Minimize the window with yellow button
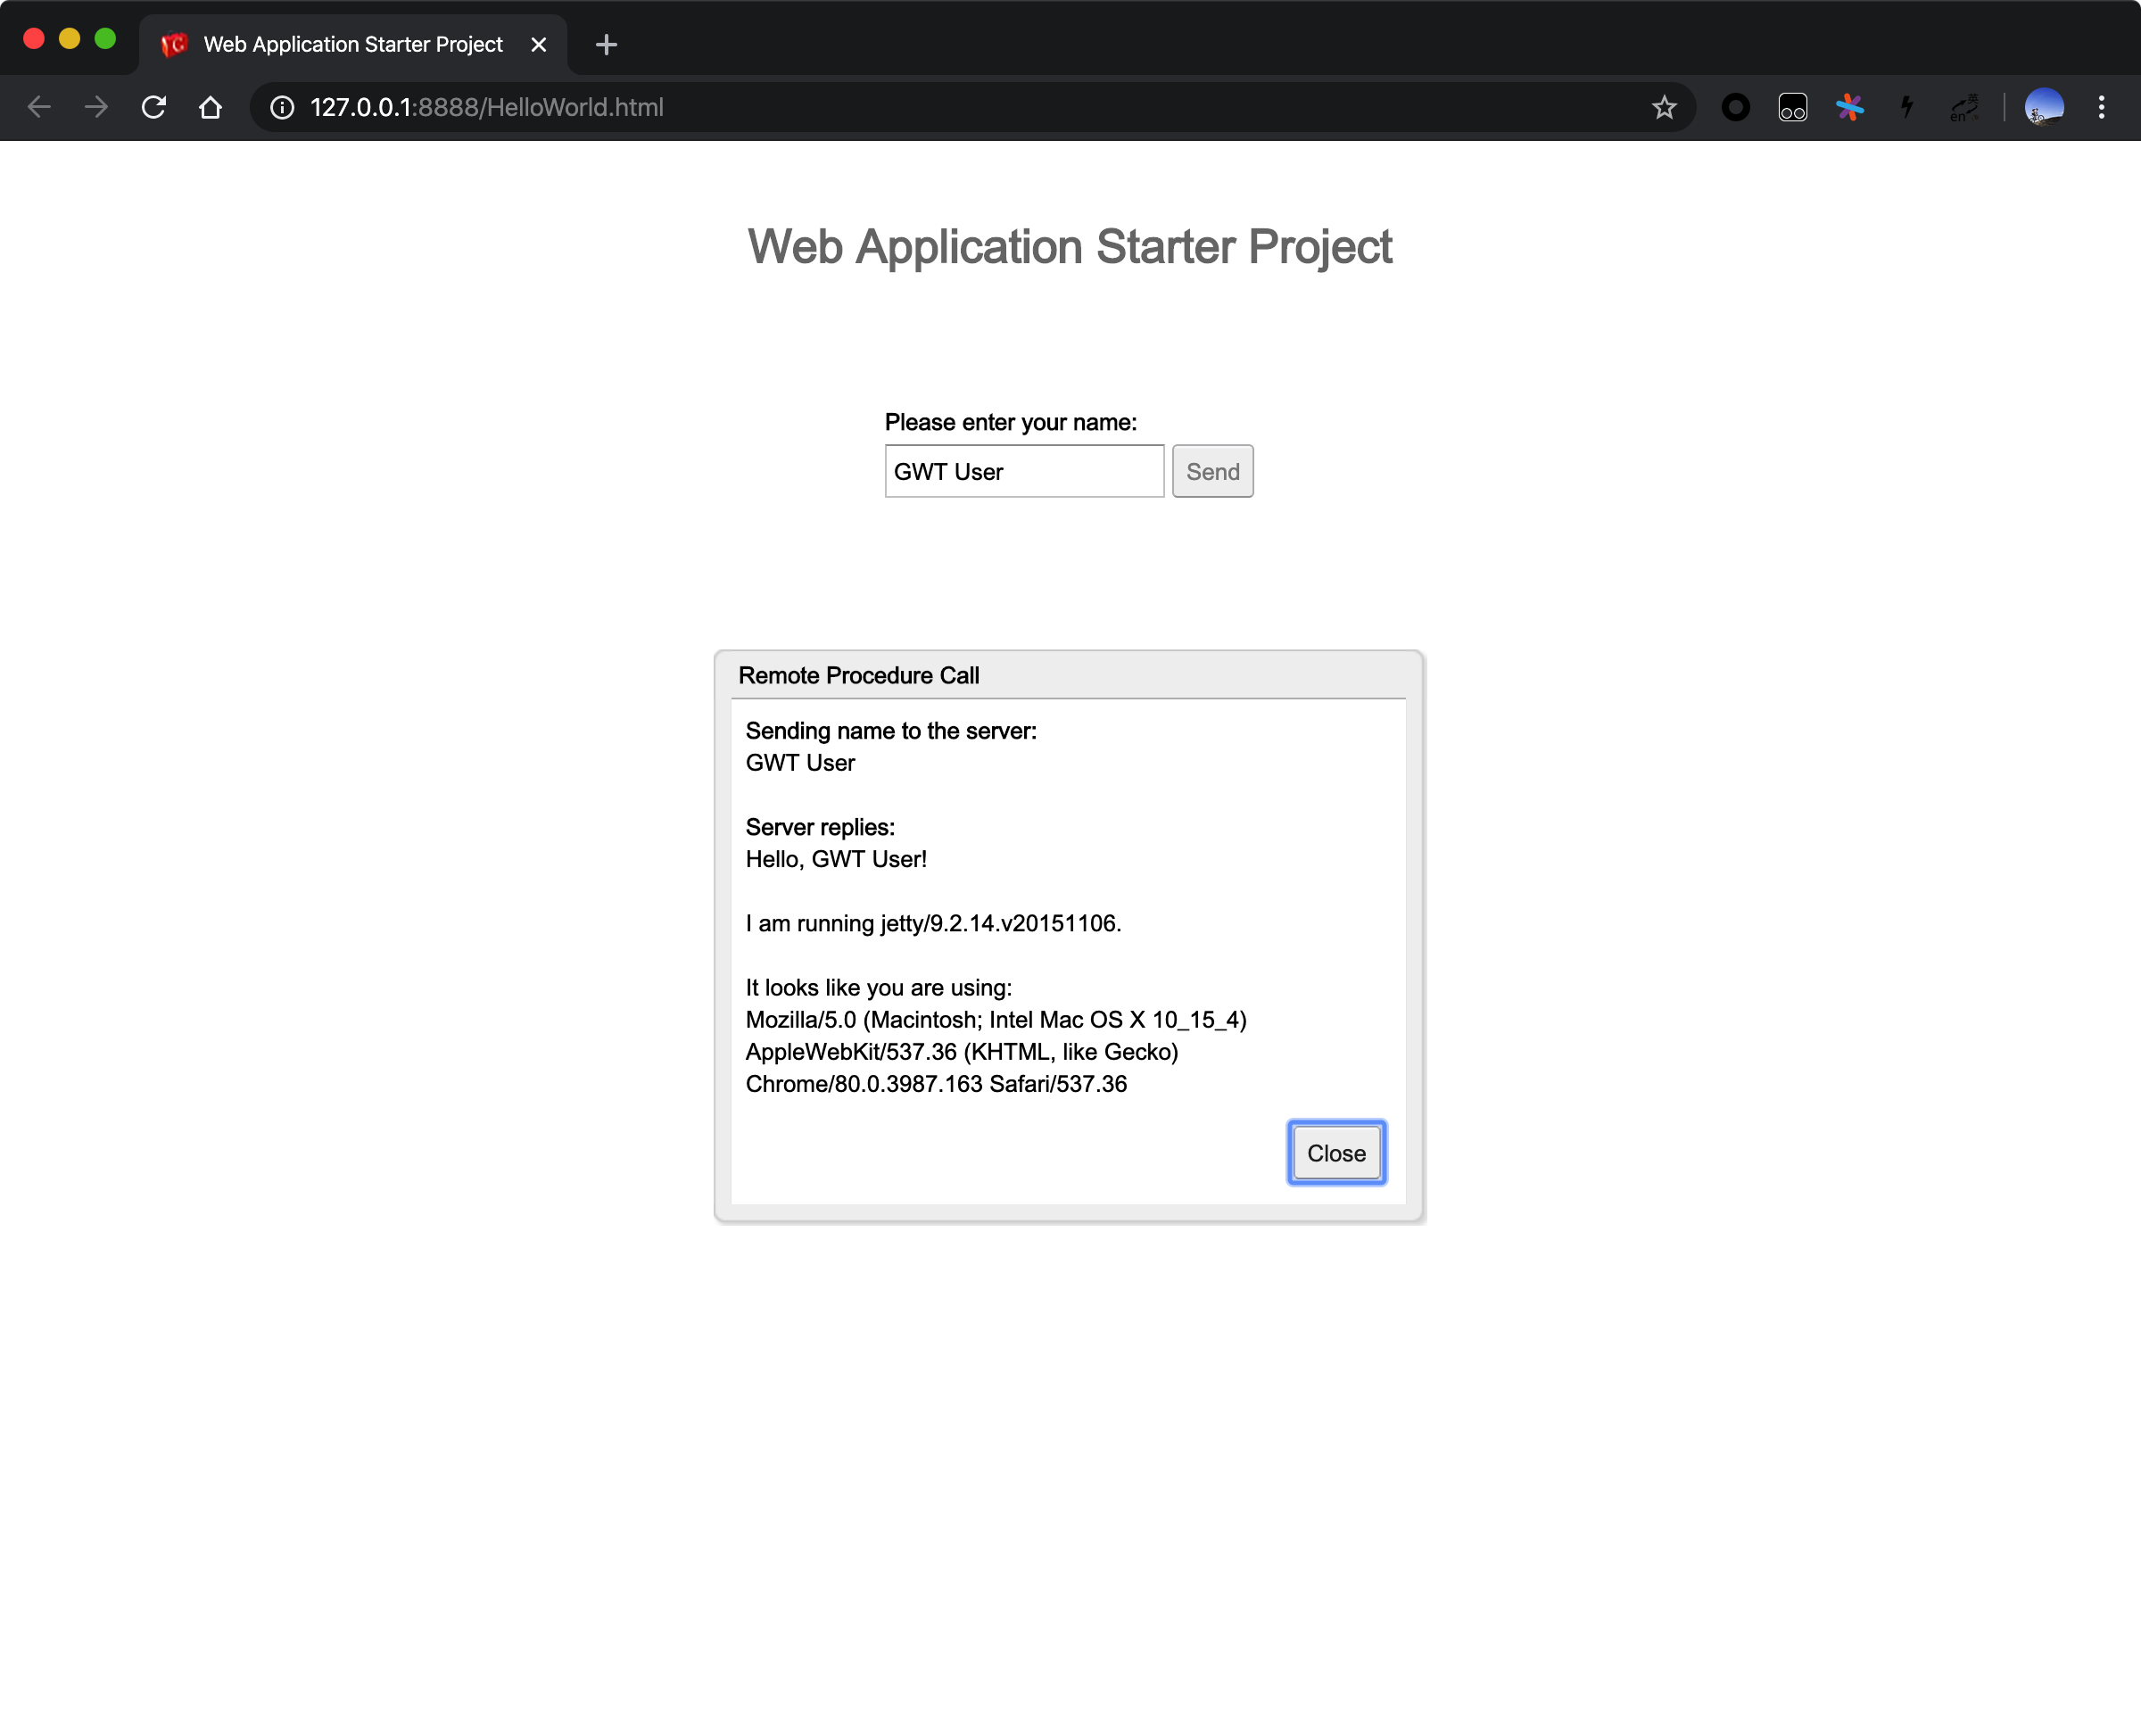This screenshot has width=2141, height=1736. pyautogui.click(x=69, y=39)
